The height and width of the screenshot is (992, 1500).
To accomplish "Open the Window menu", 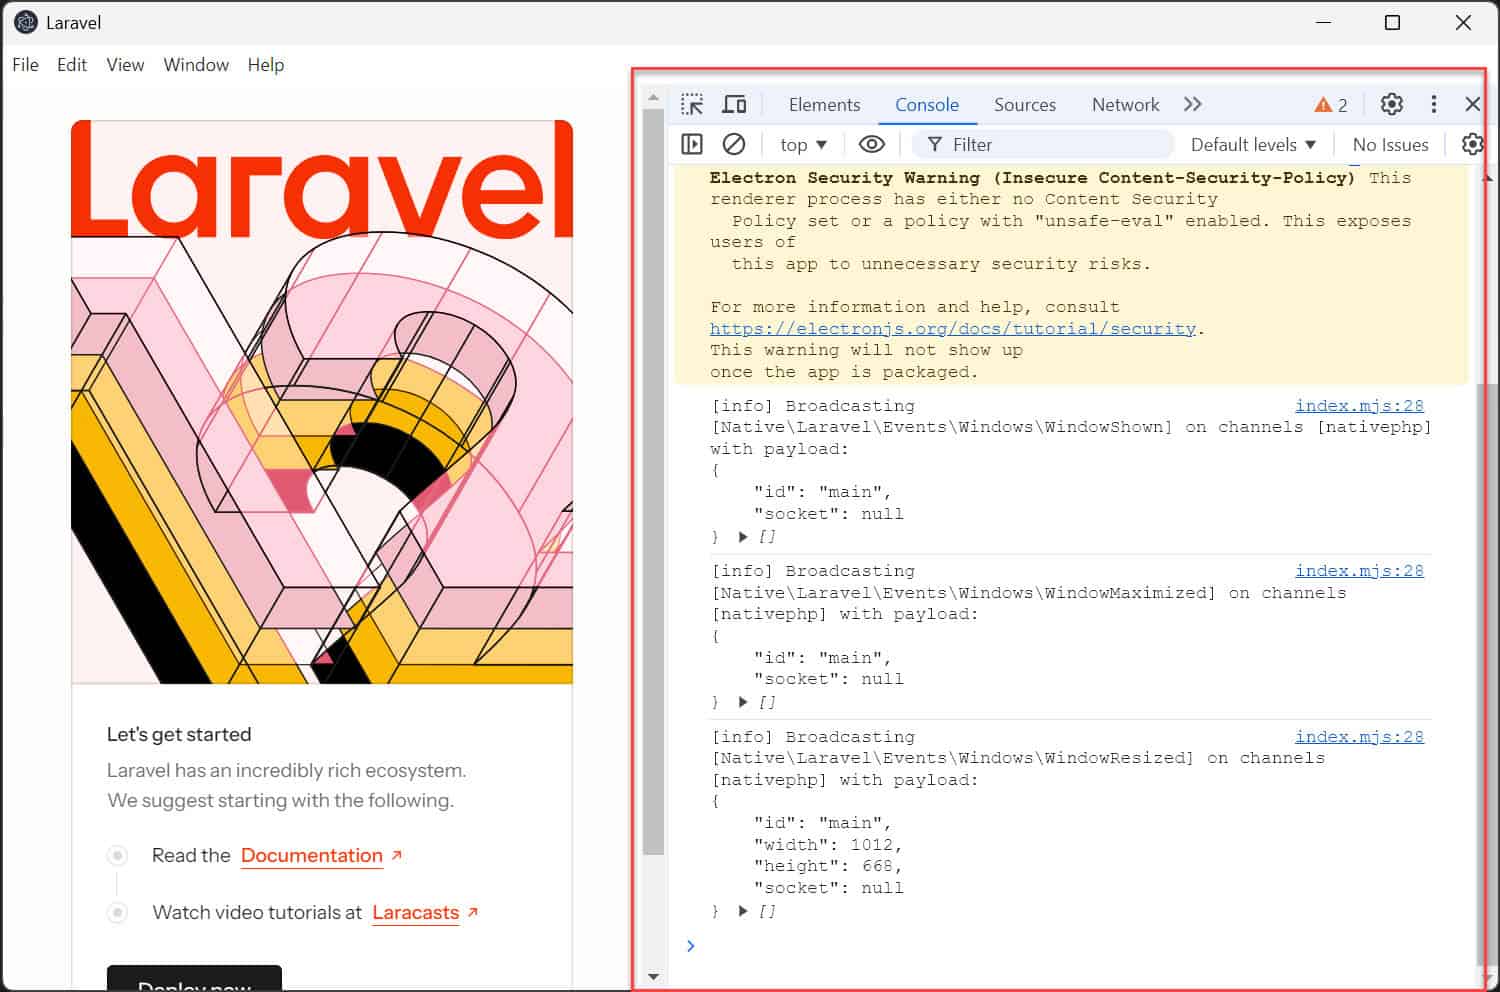I will pos(196,65).
